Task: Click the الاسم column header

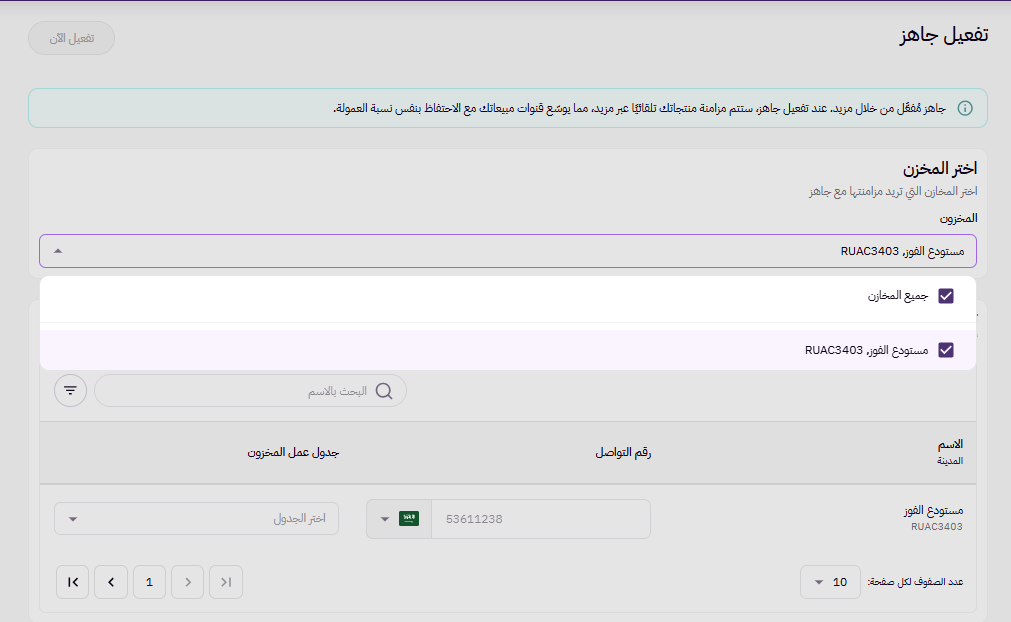Action: pyautogui.click(x=950, y=444)
